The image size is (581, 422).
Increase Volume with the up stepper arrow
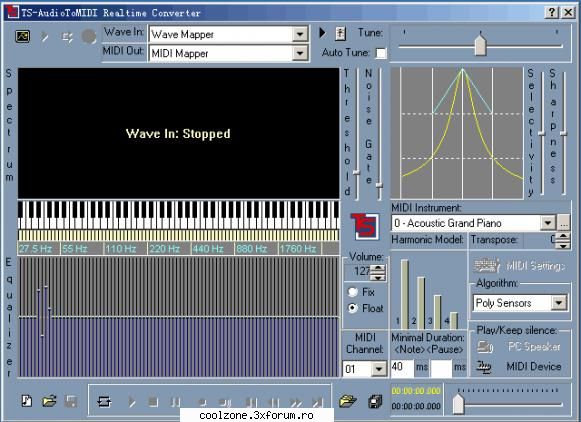(379, 268)
